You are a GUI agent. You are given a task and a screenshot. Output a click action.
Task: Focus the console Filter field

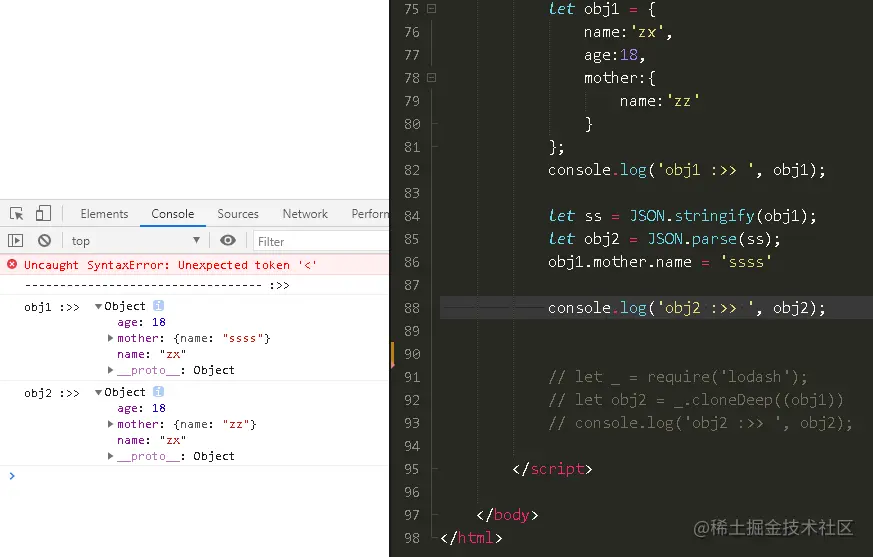321,241
